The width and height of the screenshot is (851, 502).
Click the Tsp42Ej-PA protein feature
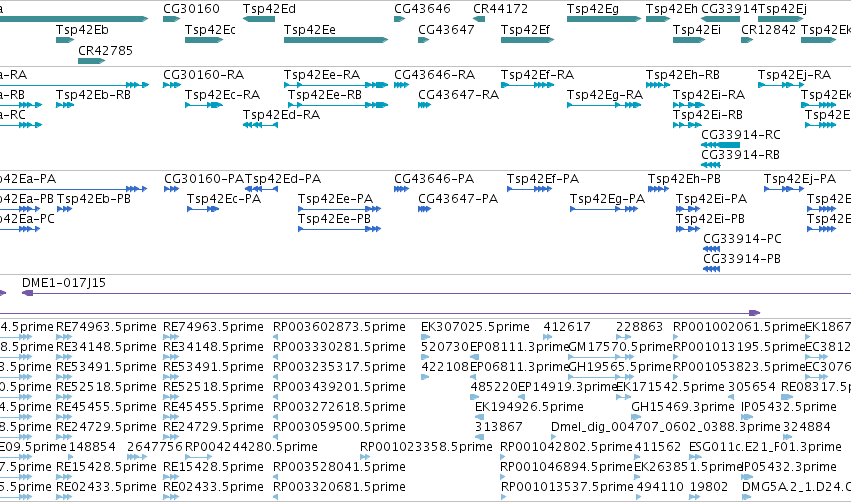coord(784,189)
